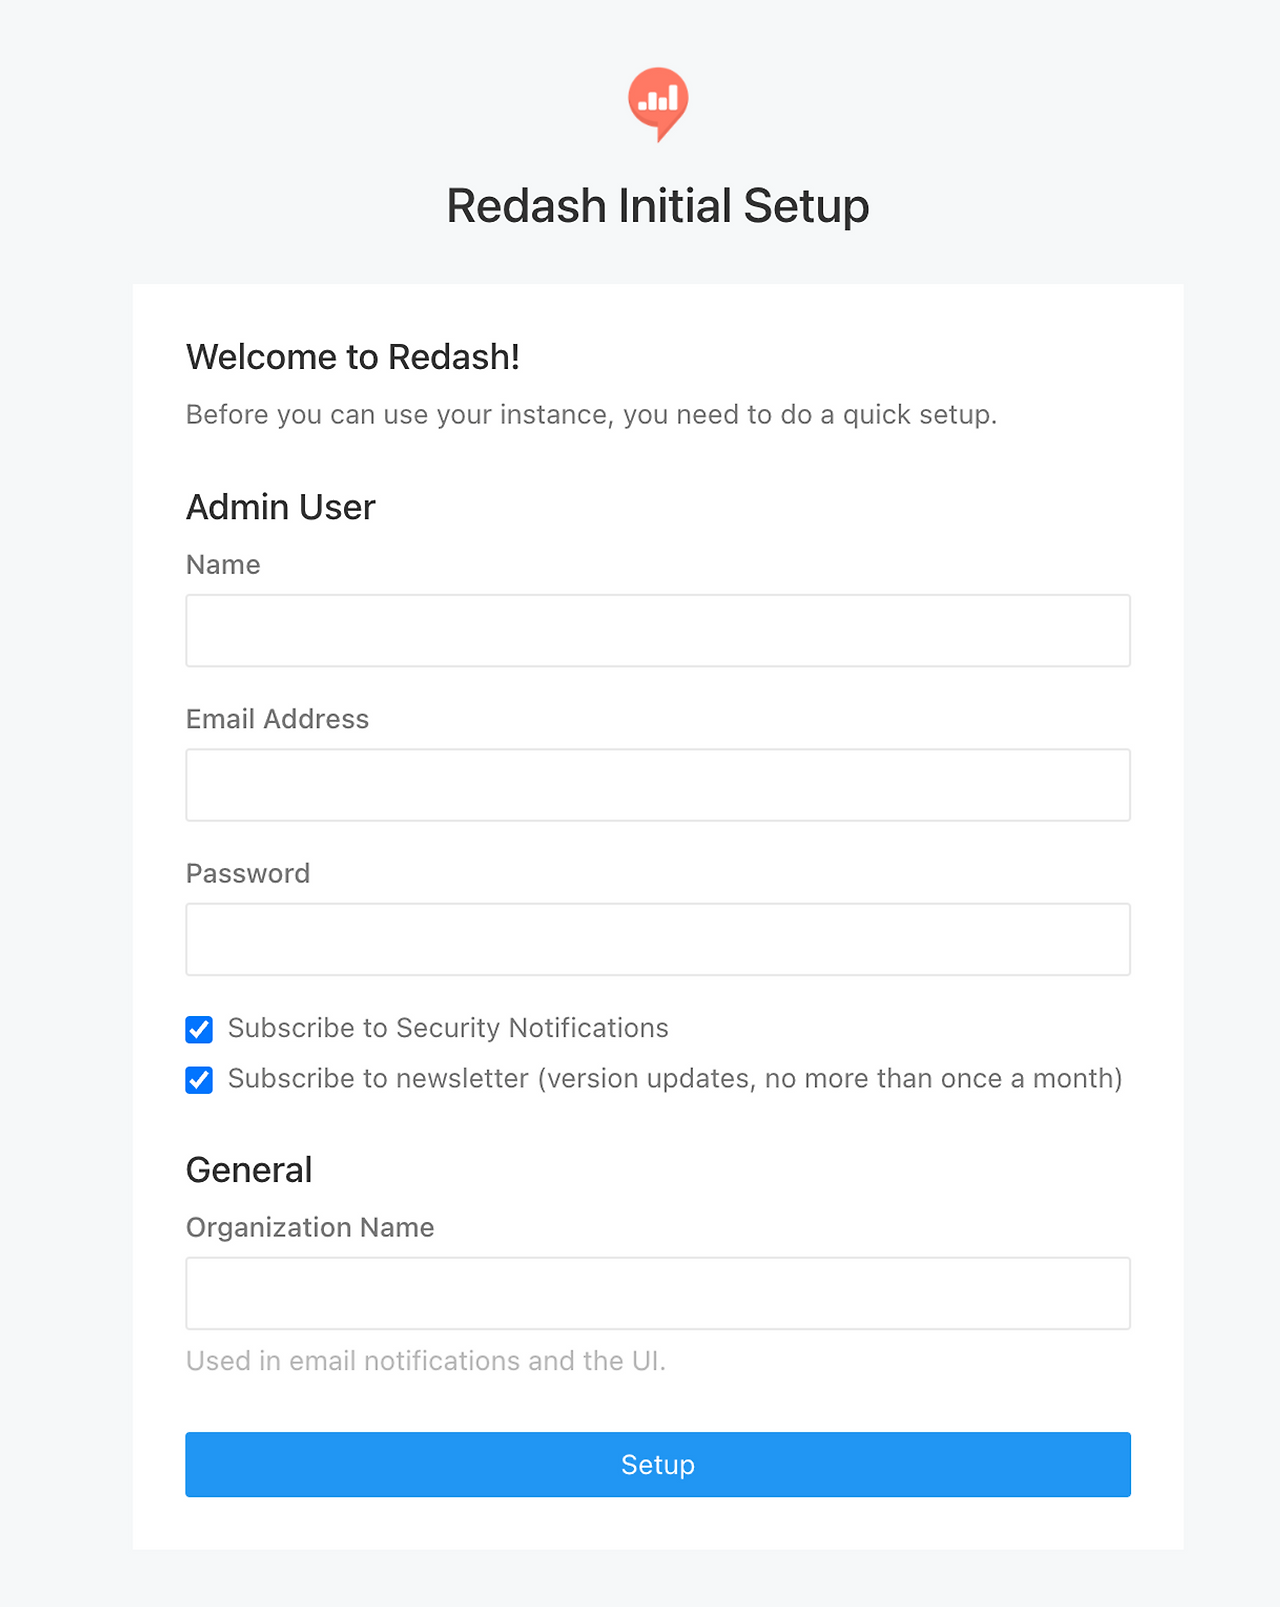The width and height of the screenshot is (1280, 1607).
Task: Click the Organization Name label
Action: [310, 1228]
